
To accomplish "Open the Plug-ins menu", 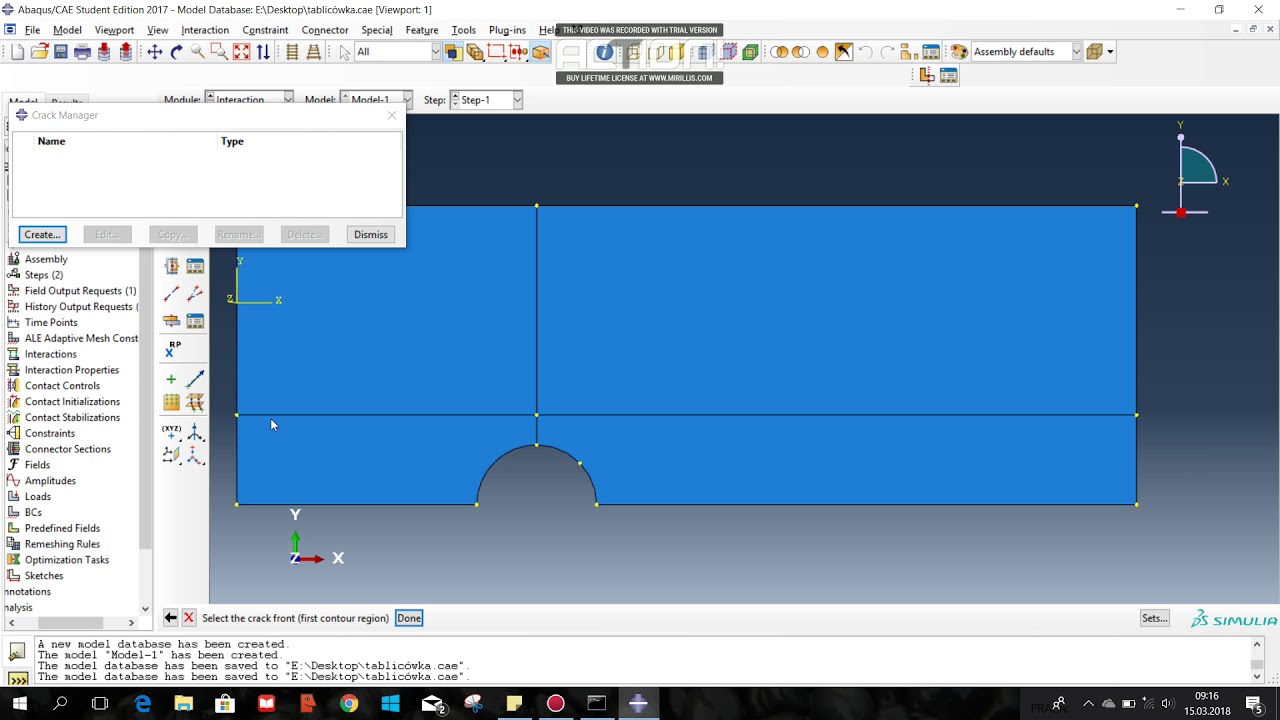I will (x=507, y=30).
